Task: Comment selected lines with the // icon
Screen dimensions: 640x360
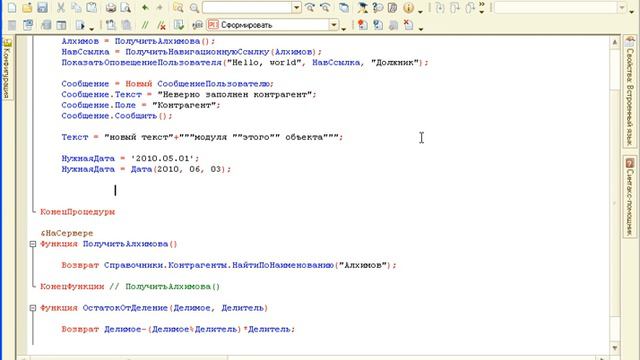Action: [x=145, y=25]
